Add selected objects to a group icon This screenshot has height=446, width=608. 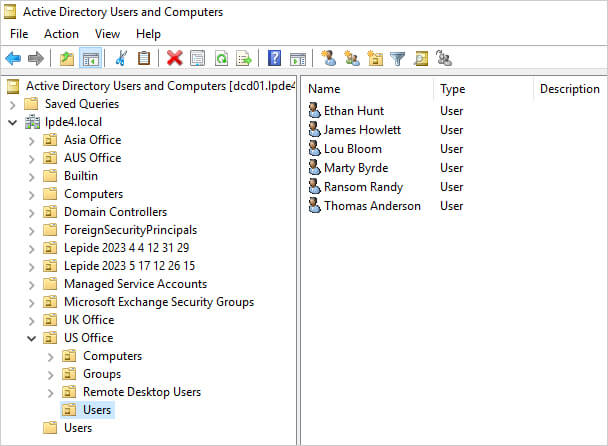pos(444,58)
